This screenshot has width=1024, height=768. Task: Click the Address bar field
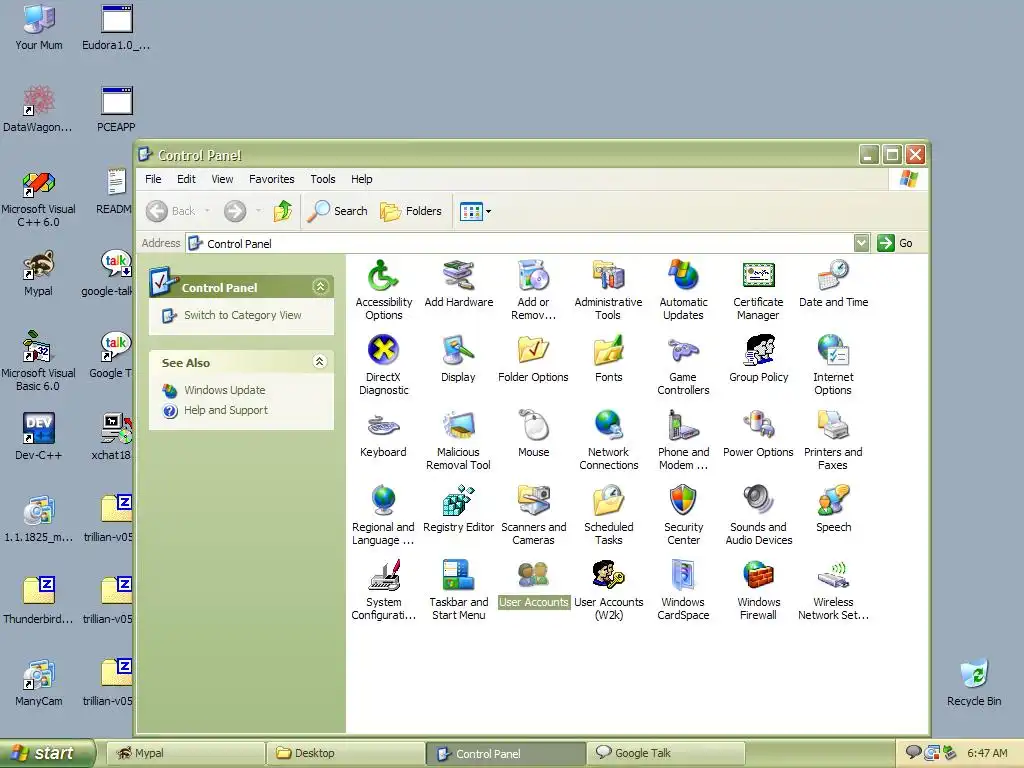click(520, 243)
